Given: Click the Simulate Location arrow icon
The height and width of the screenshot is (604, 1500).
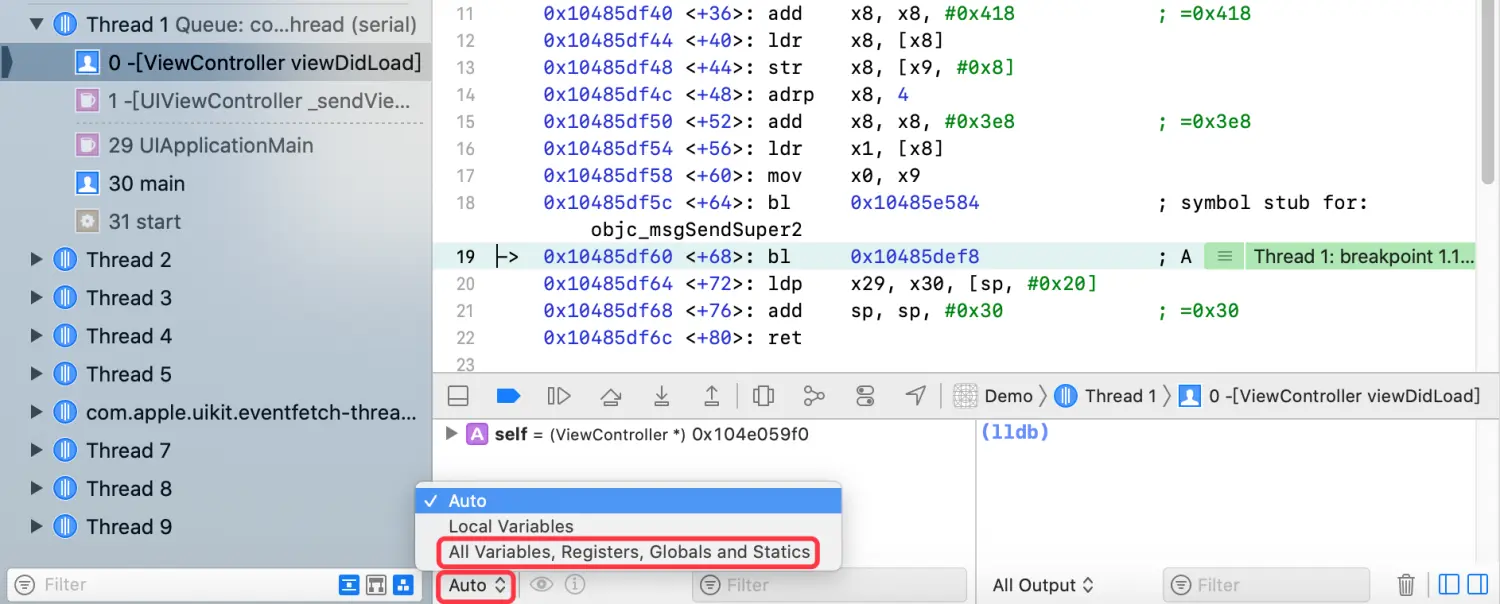Looking at the screenshot, I should click(x=916, y=396).
